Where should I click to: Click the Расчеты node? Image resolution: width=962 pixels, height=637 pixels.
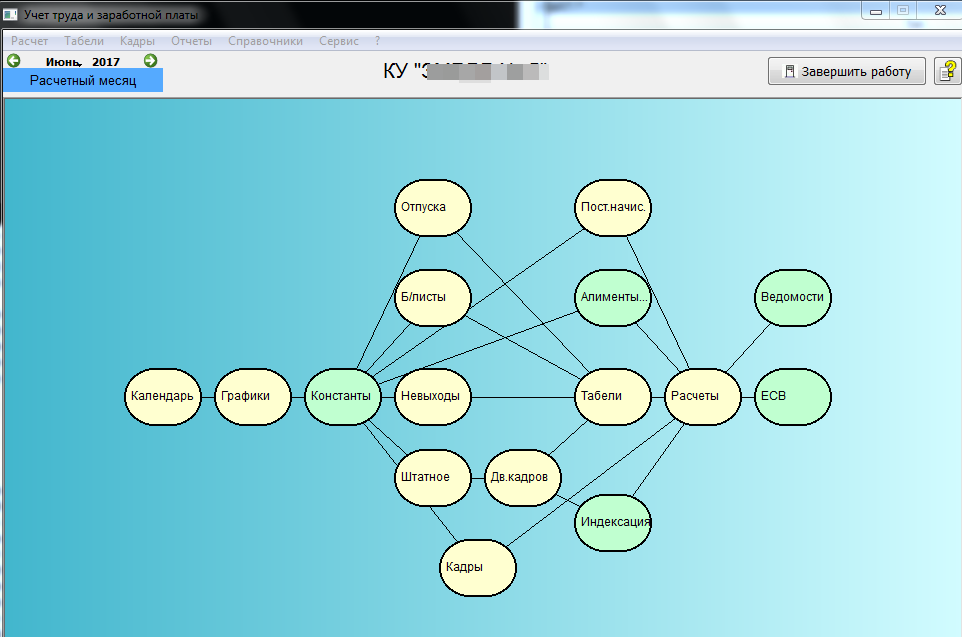702,396
